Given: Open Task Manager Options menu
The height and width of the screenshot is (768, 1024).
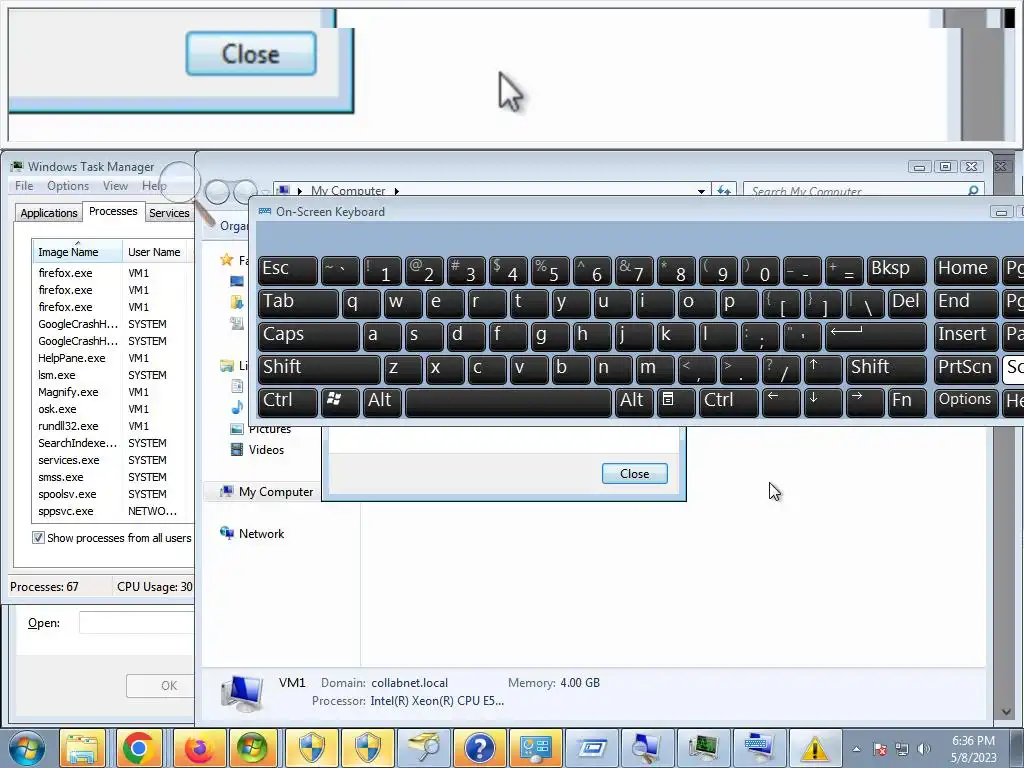Looking at the screenshot, I should 68,185.
